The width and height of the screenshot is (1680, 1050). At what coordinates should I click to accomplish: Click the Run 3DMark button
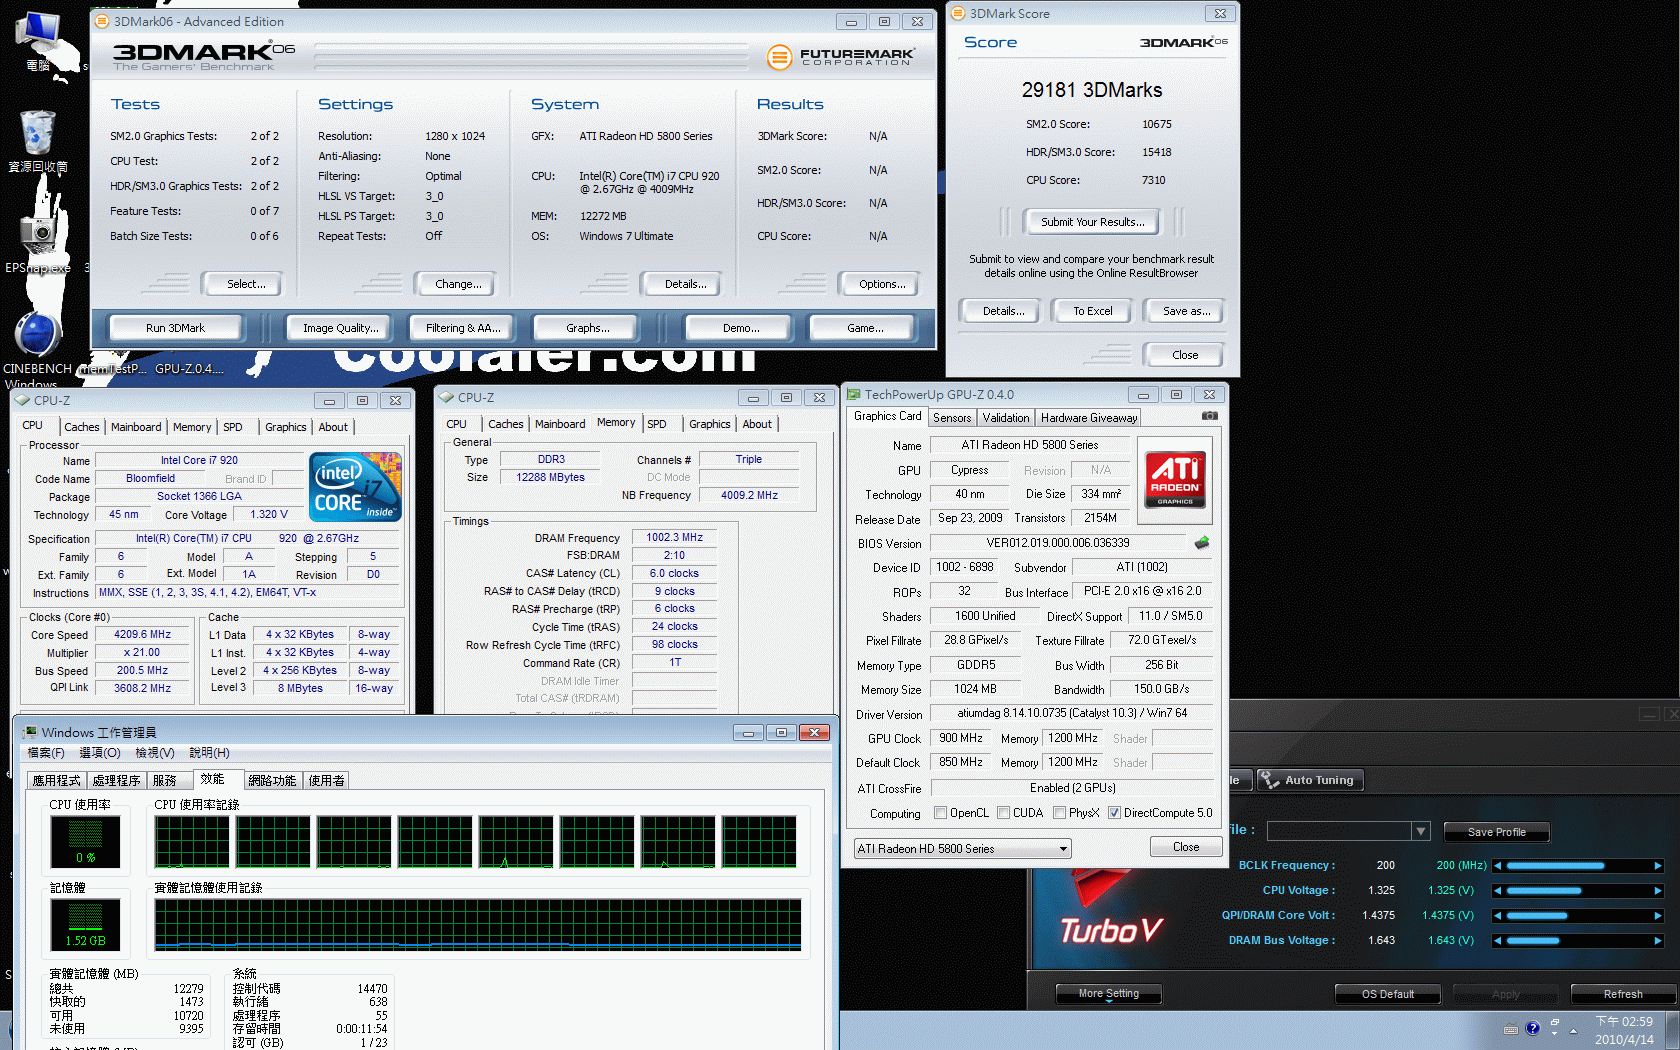pos(175,328)
